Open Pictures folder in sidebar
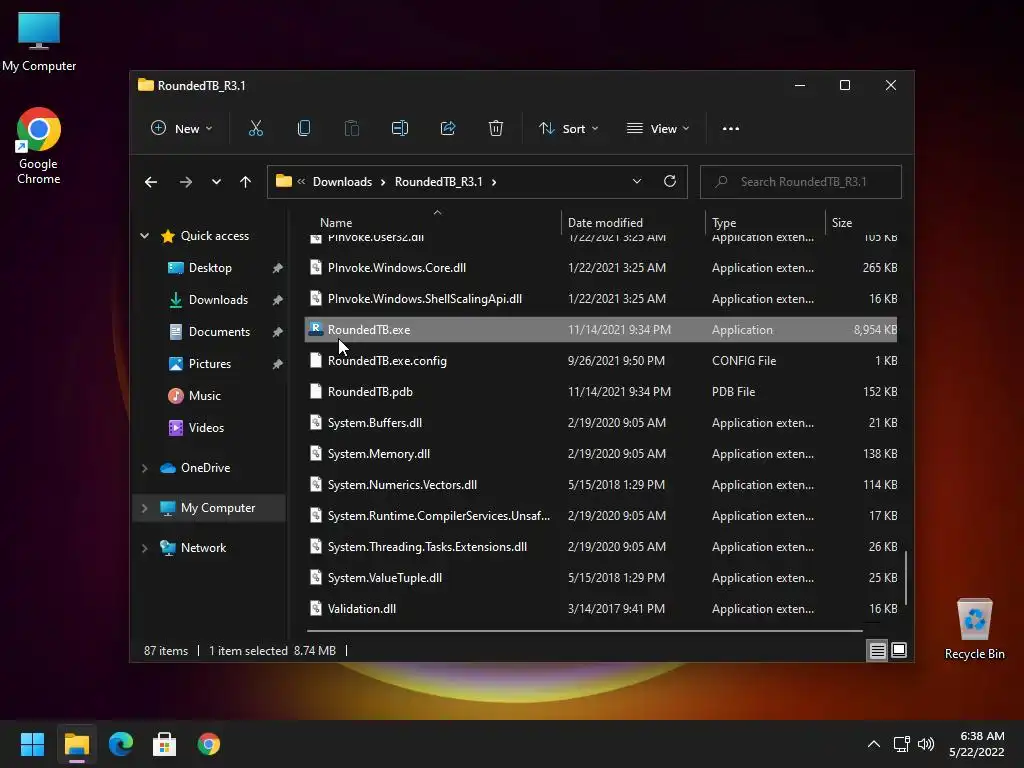The image size is (1024, 768). 210,364
